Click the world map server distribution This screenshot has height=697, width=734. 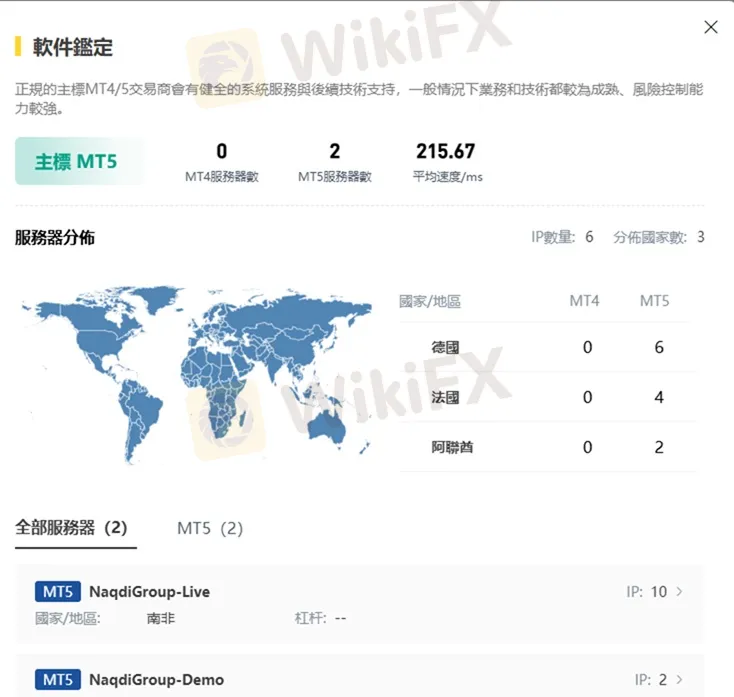coord(197,374)
